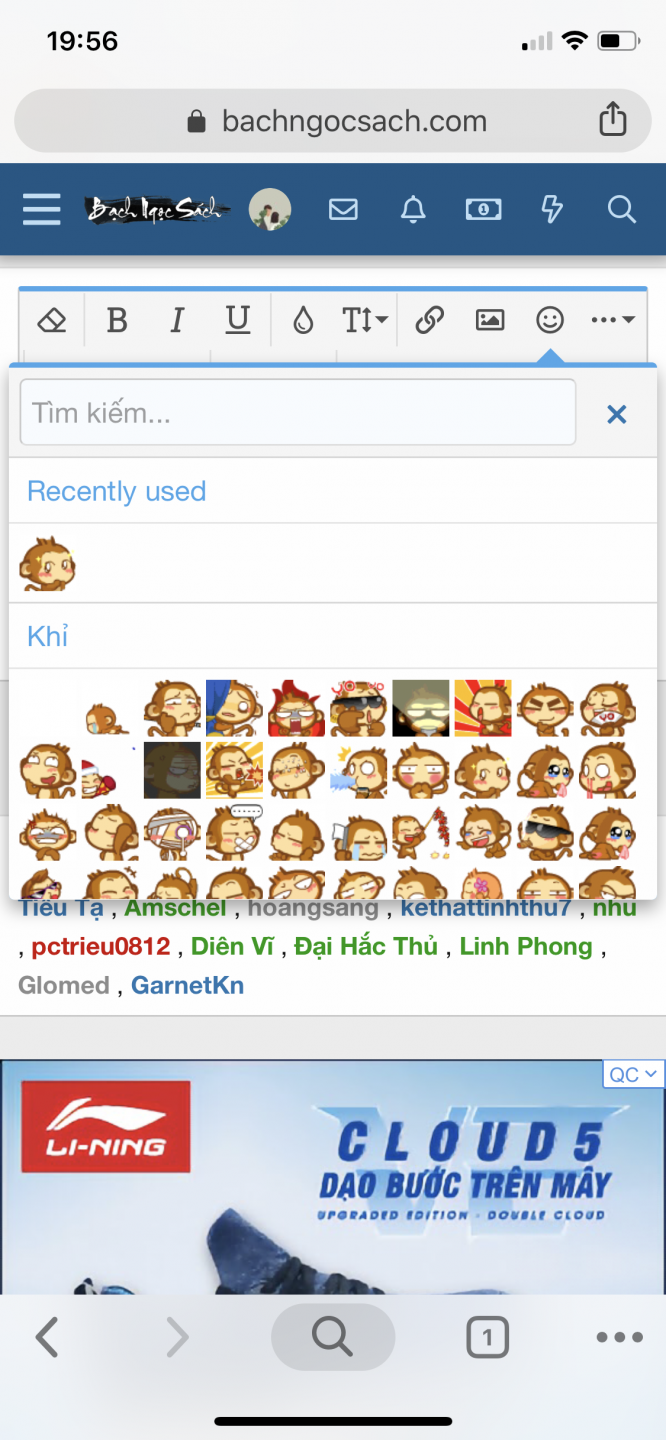666x1440 pixels.
Task: Open the notifications bell
Action: point(413,209)
